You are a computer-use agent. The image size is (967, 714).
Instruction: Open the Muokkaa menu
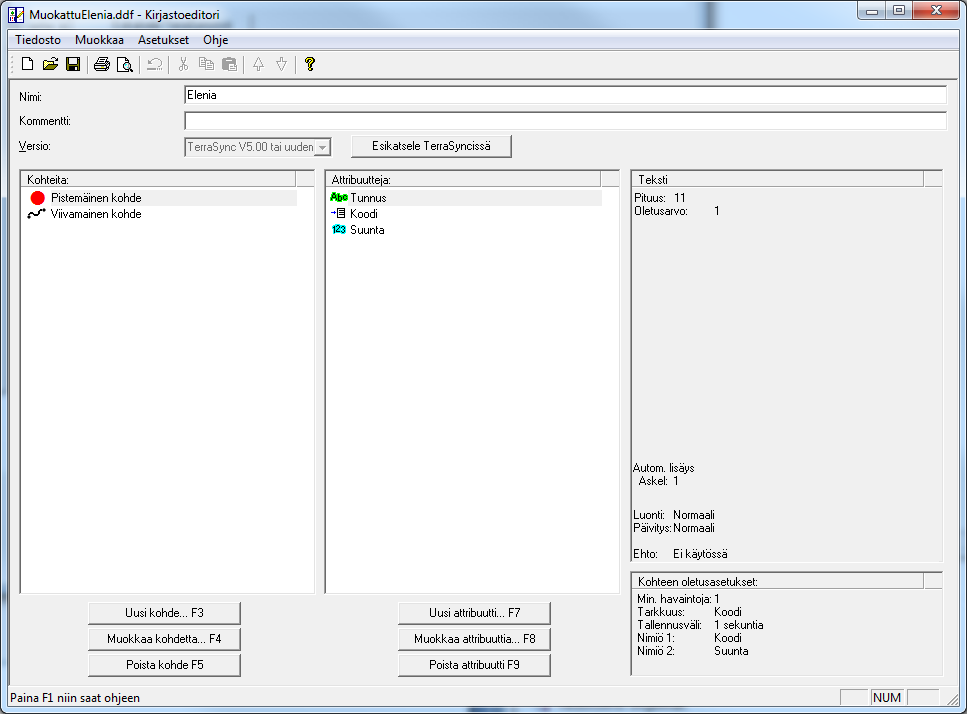(x=99, y=40)
